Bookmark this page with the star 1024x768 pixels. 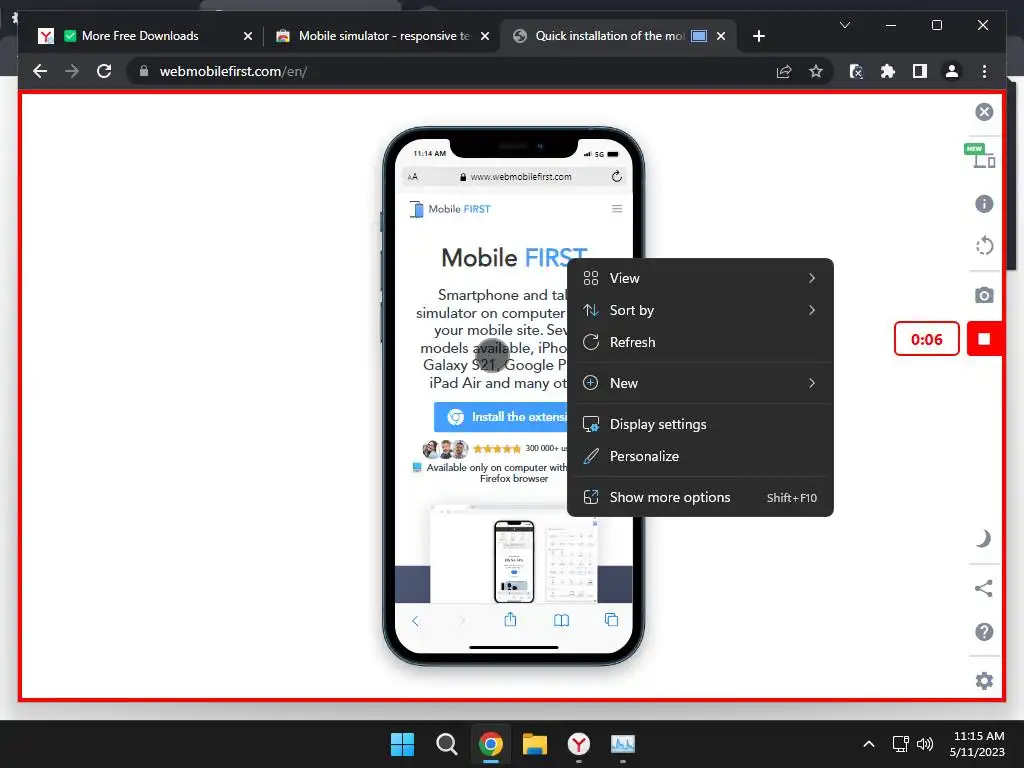point(816,71)
